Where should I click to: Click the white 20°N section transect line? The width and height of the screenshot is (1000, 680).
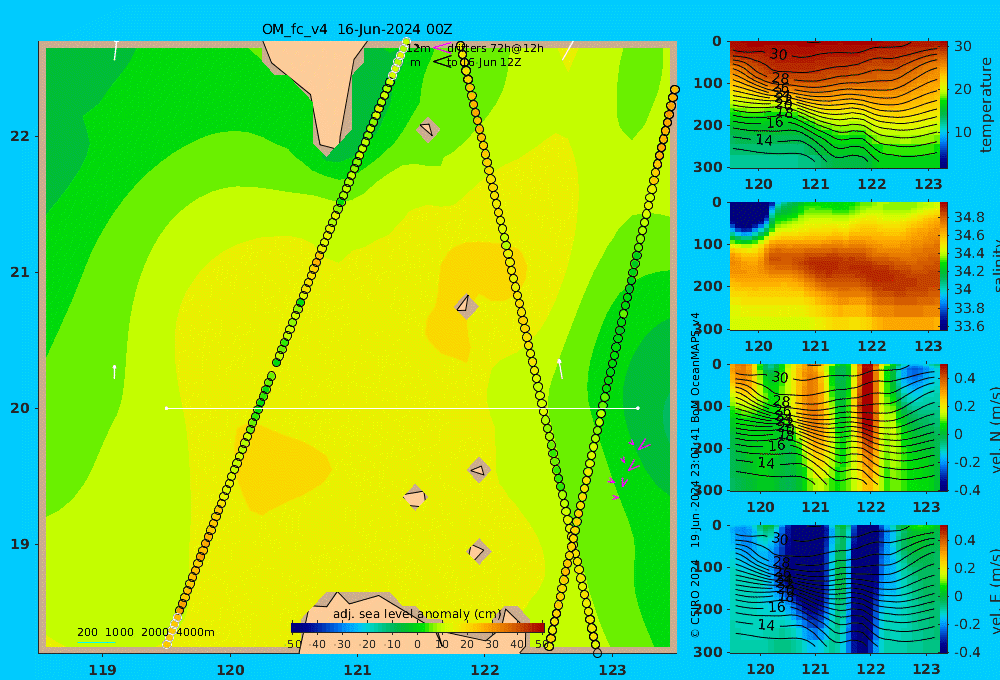click(x=402, y=408)
